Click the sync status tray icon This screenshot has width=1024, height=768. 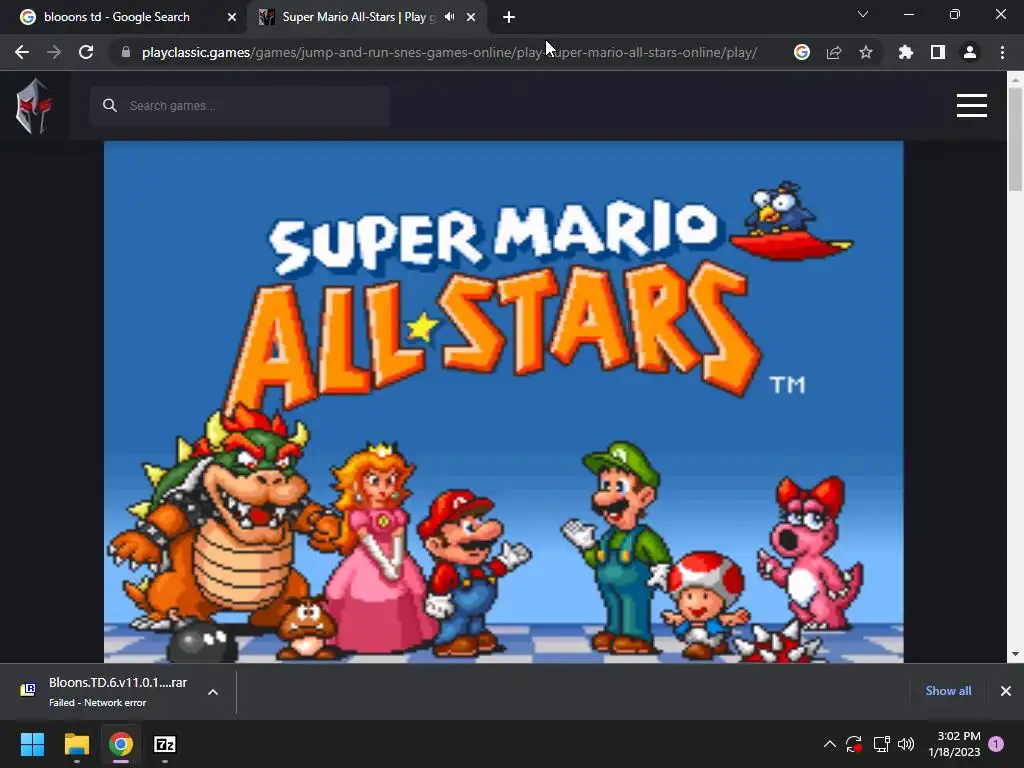pyautogui.click(x=854, y=744)
